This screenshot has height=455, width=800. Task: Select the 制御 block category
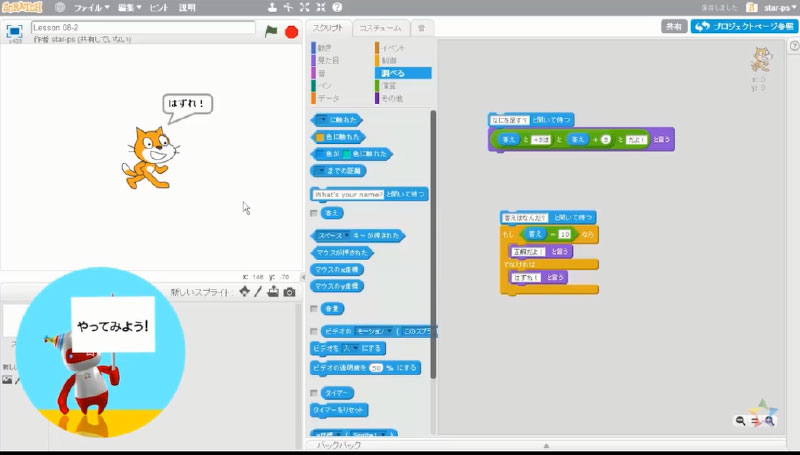click(389, 60)
